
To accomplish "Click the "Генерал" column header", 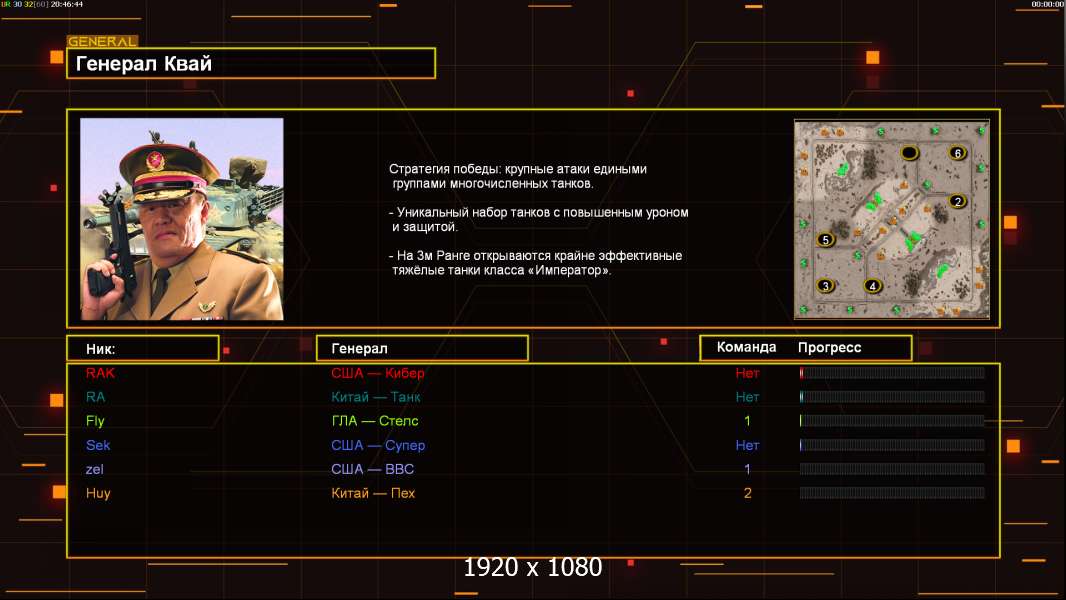I will click(422, 349).
